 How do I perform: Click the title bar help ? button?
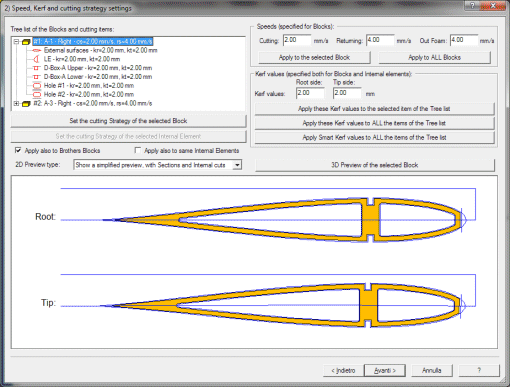472,5
